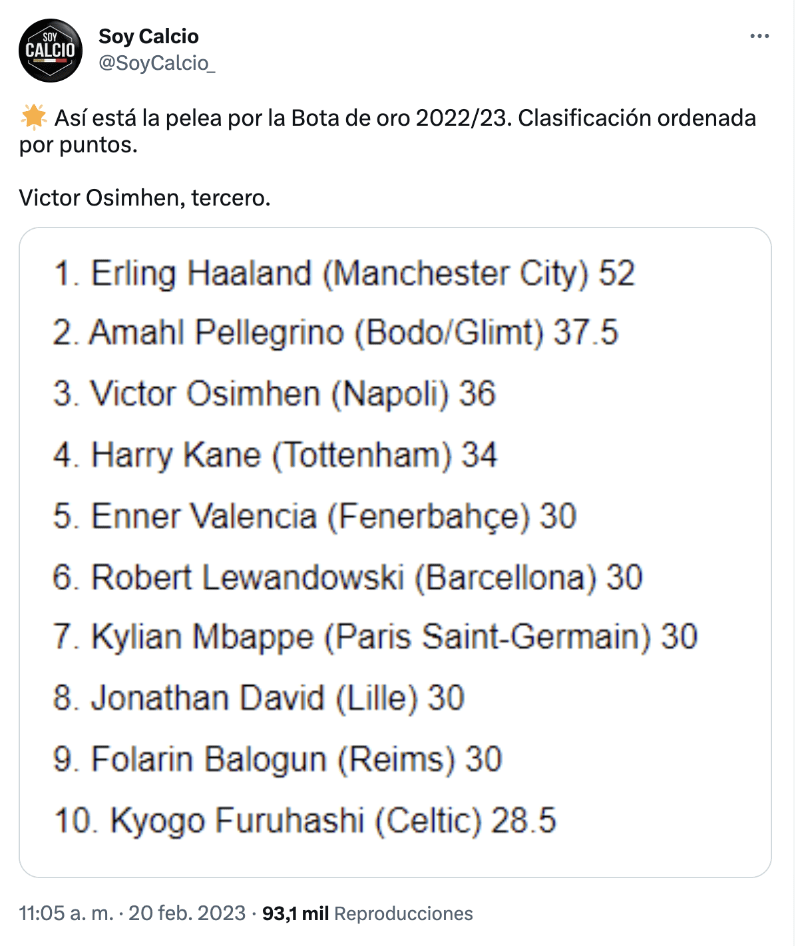800x946 pixels.
Task: Click the Enner Valencia (Fenerbahçe) line
Action: 315,516
